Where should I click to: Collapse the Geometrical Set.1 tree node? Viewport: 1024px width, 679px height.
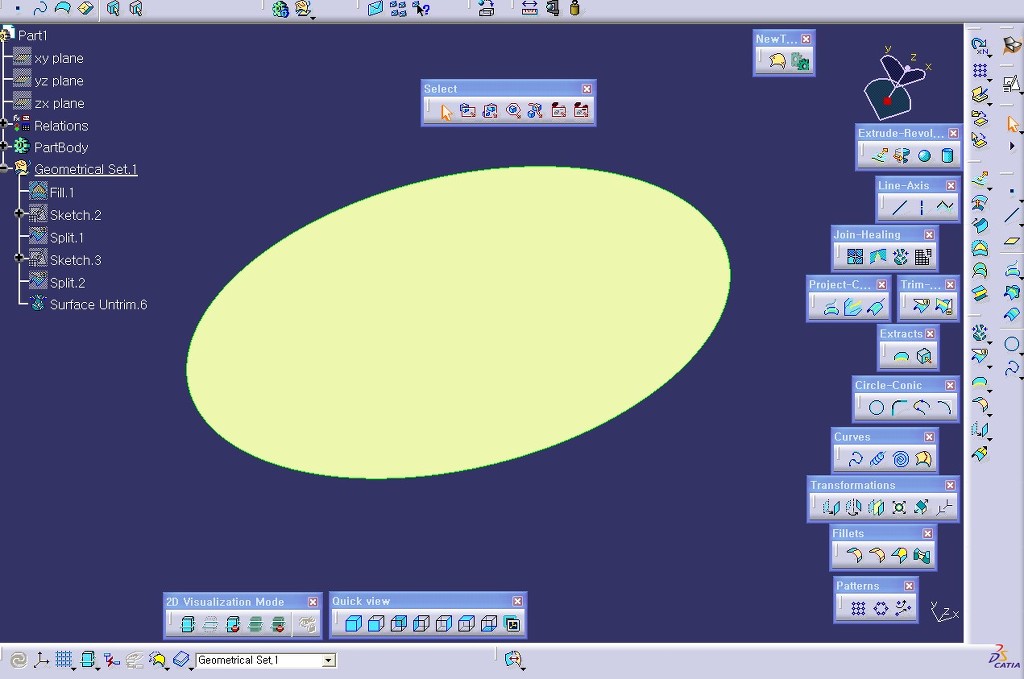[x=4, y=168]
